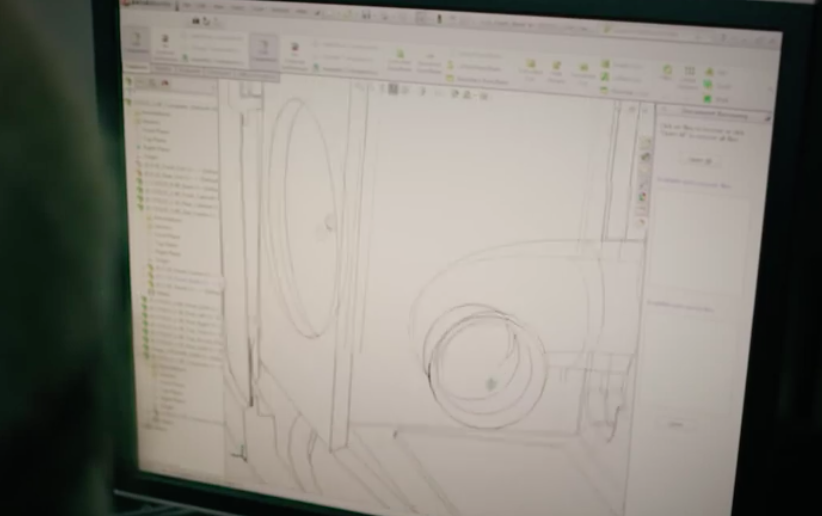Open the colorful Appearances task pane tab

coord(642,197)
